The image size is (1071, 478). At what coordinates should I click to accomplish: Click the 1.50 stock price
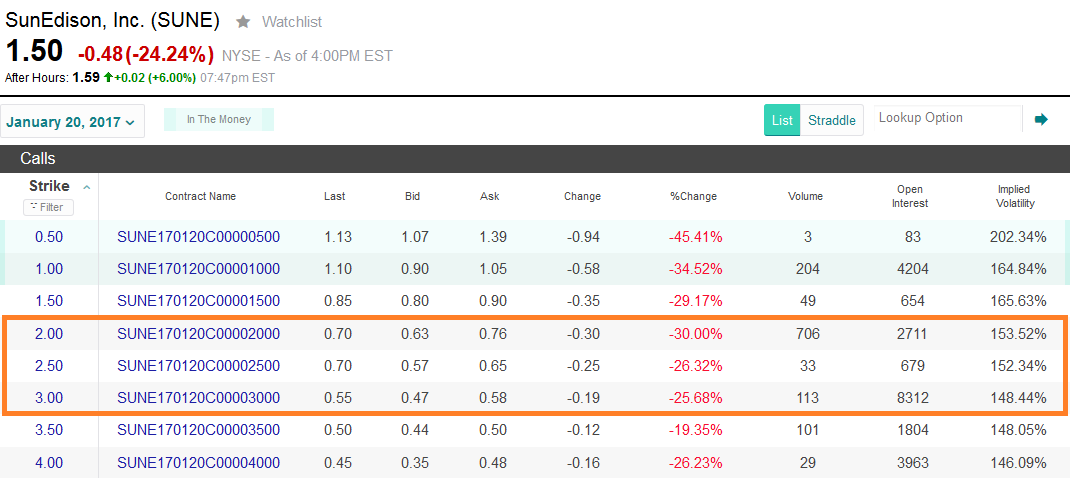(x=34, y=52)
